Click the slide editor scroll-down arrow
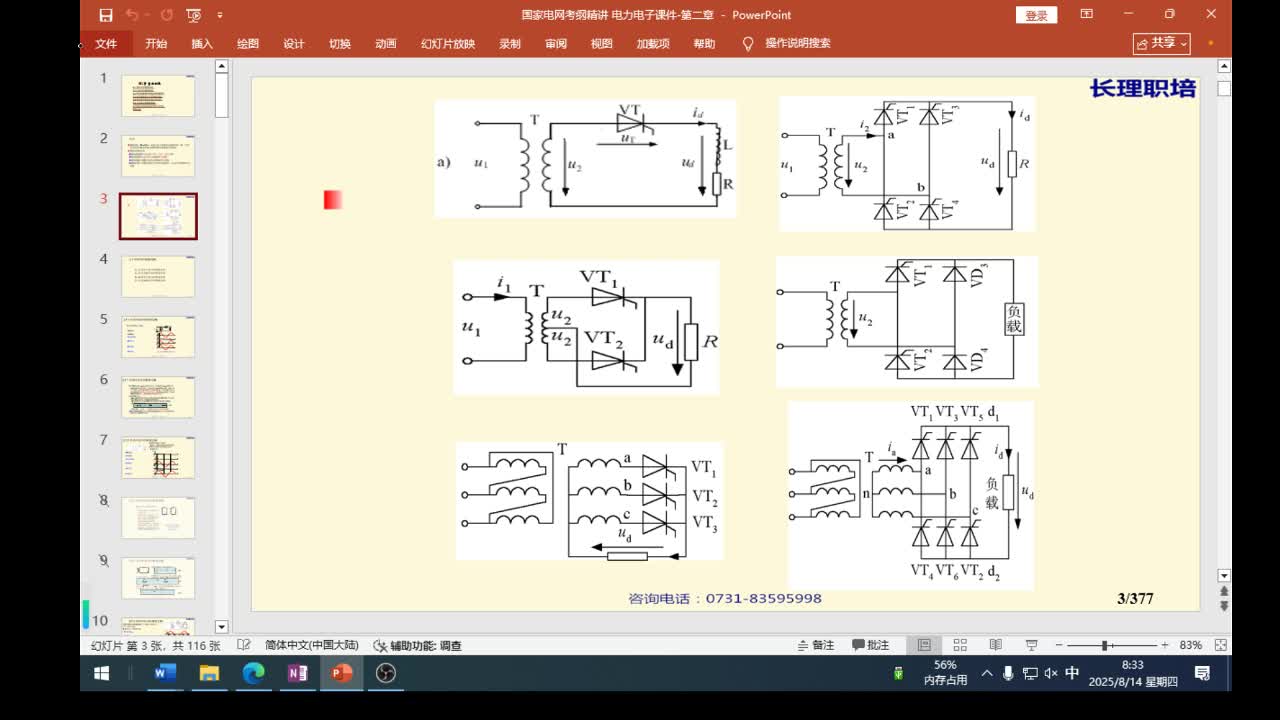The image size is (1280, 720). click(1223, 576)
